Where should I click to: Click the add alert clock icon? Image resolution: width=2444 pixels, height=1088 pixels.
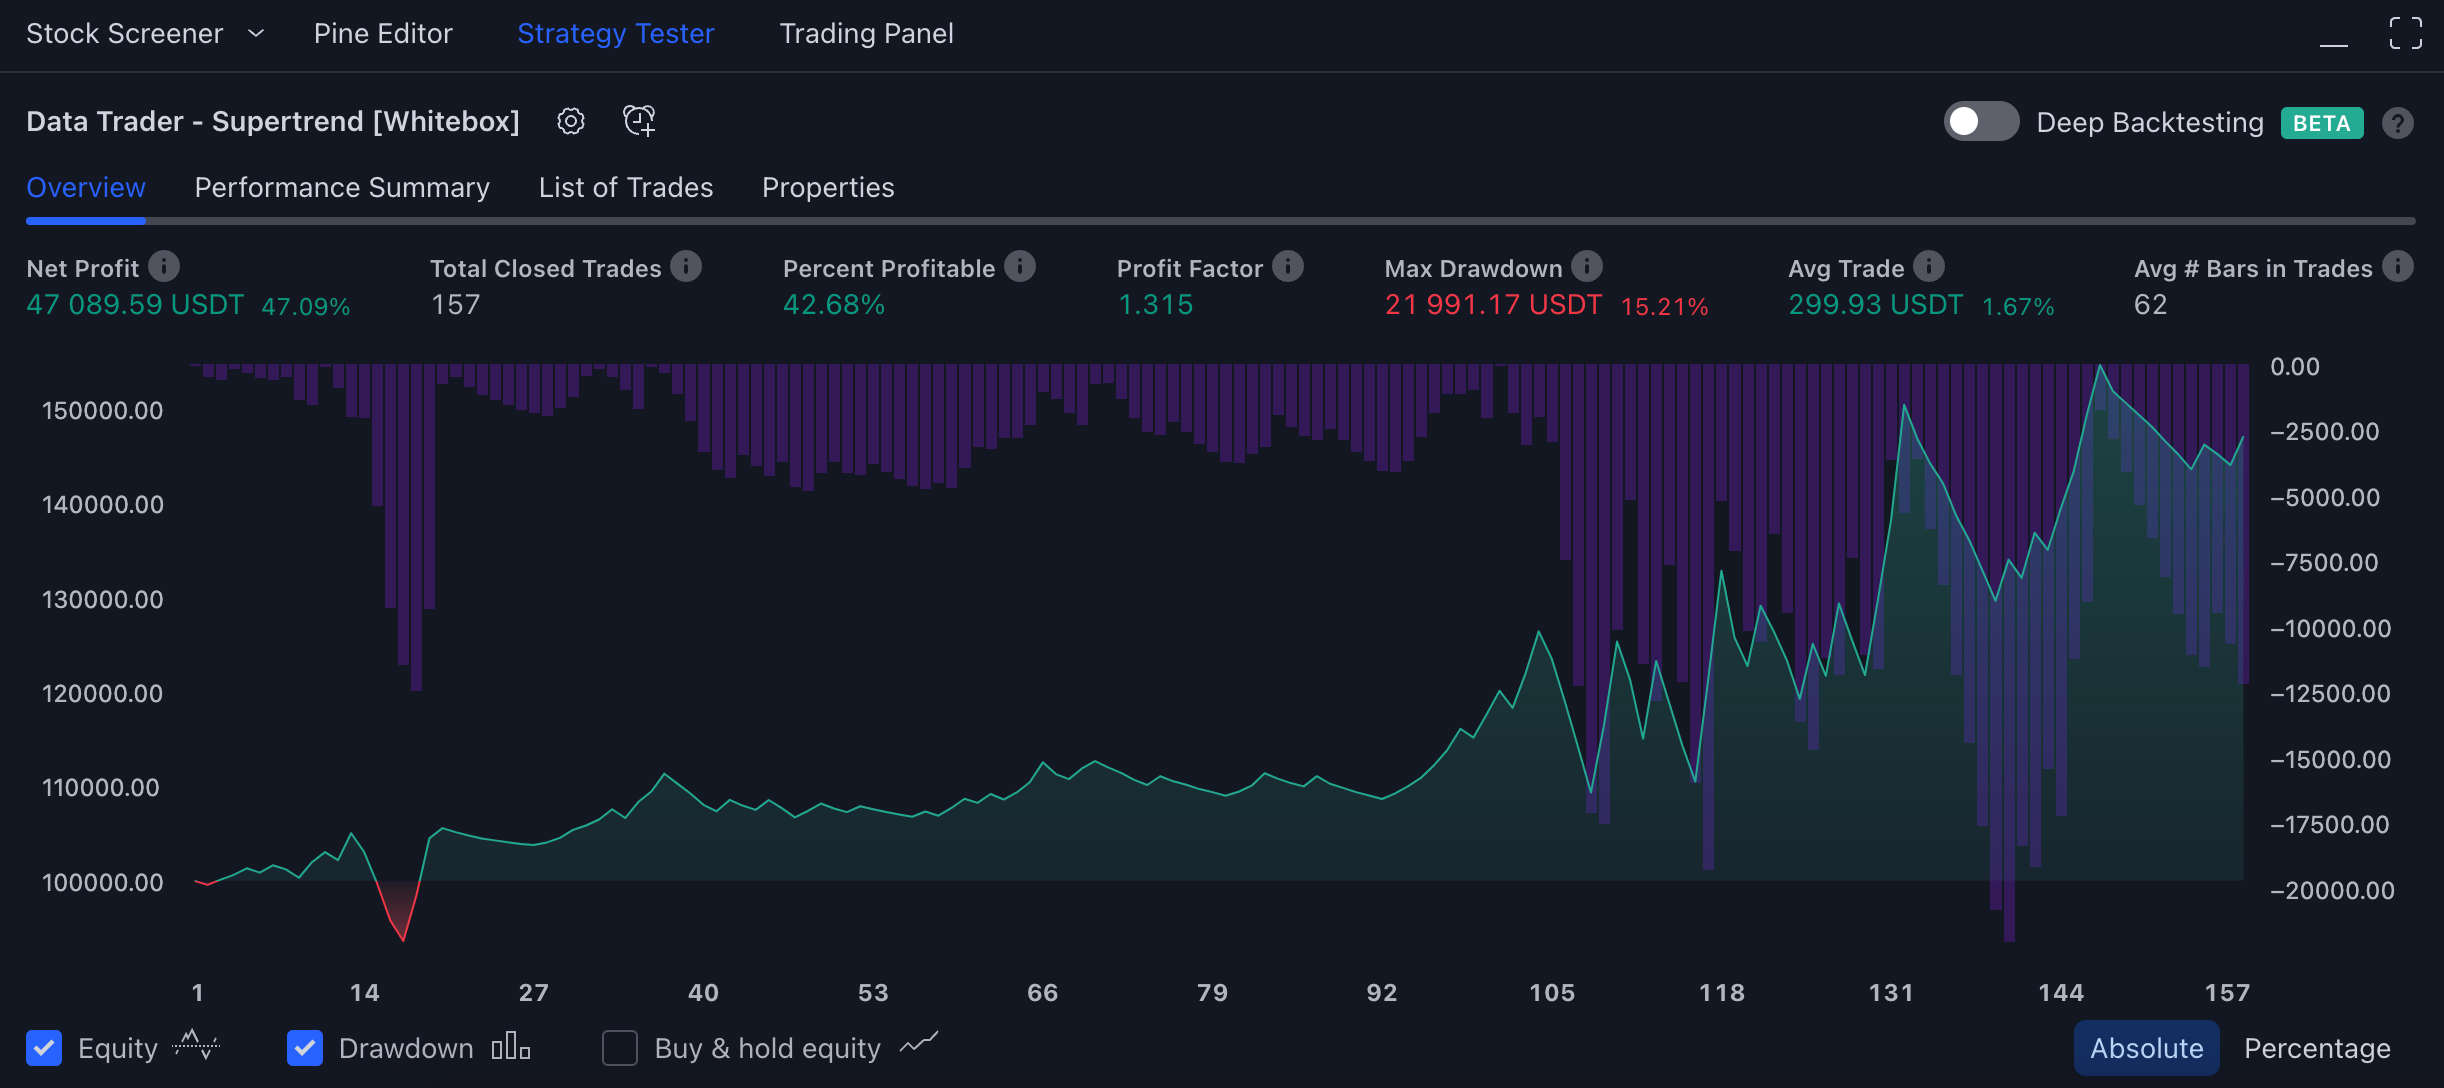click(639, 121)
